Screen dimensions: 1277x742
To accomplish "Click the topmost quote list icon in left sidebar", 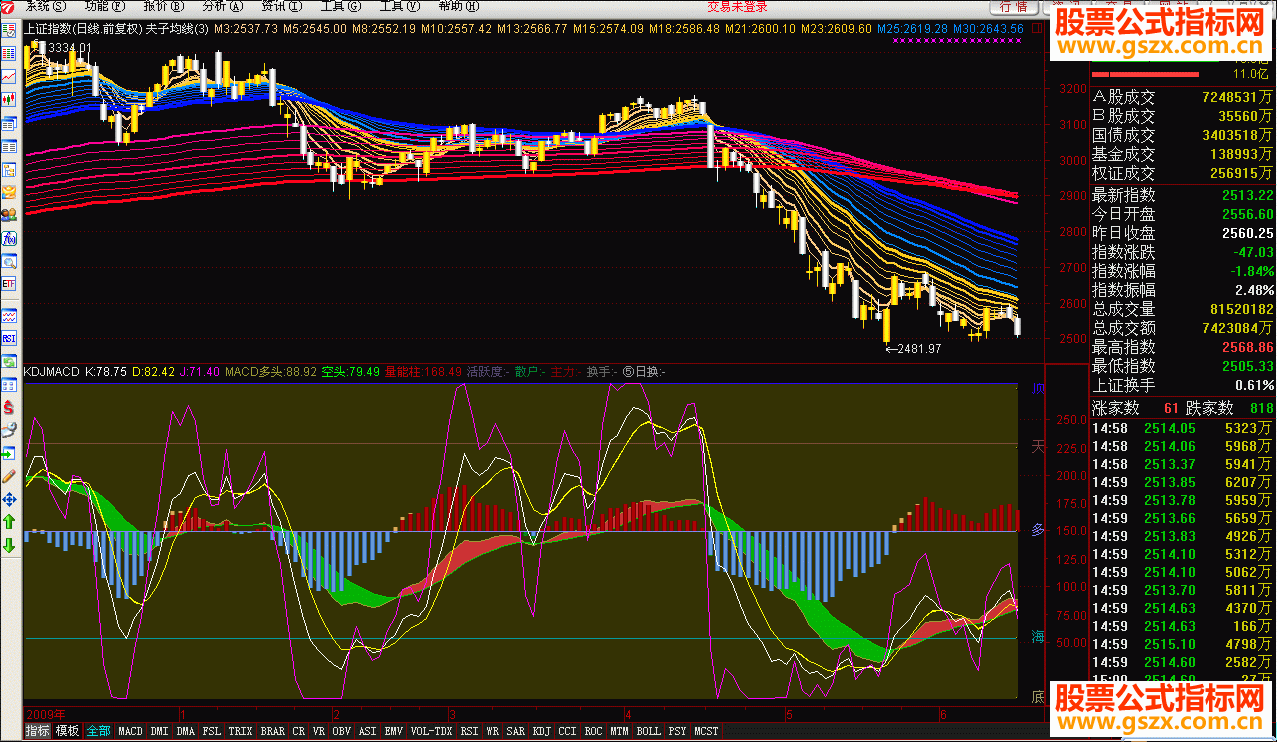I will [9, 29].
